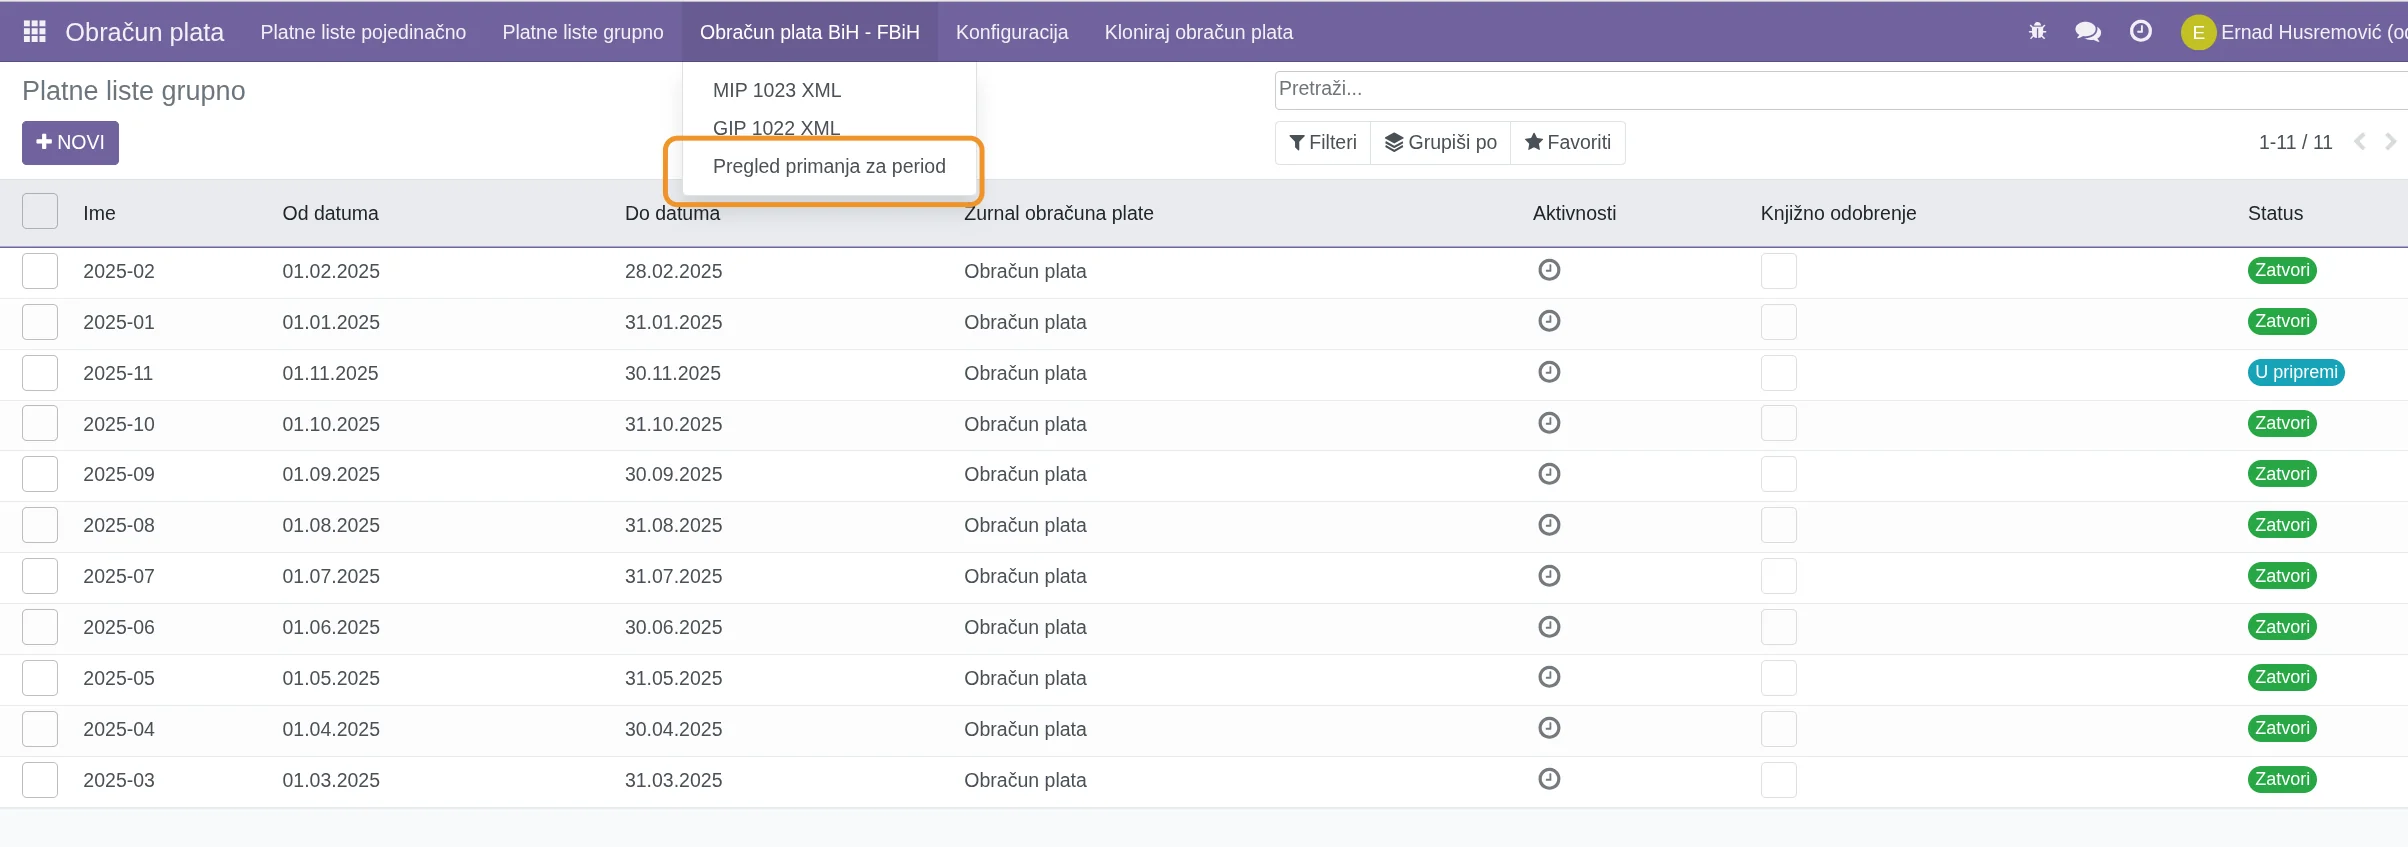Image resolution: width=2408 pixels, height=847 pixels.
Task: Expand the Filteri dropdown
Action: [1323, 142]
